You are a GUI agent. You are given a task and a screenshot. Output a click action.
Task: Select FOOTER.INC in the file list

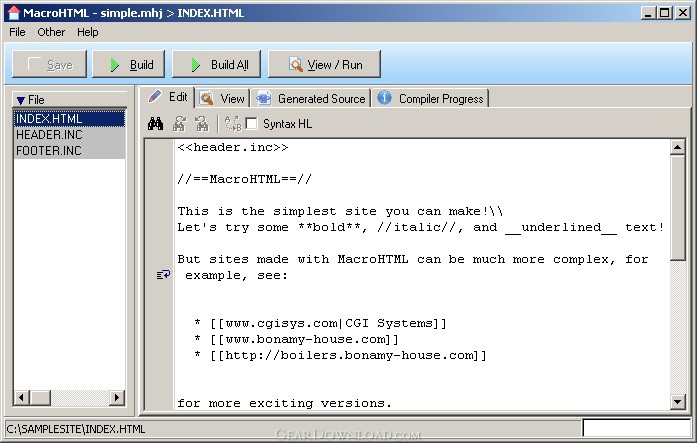click(69, 151)
